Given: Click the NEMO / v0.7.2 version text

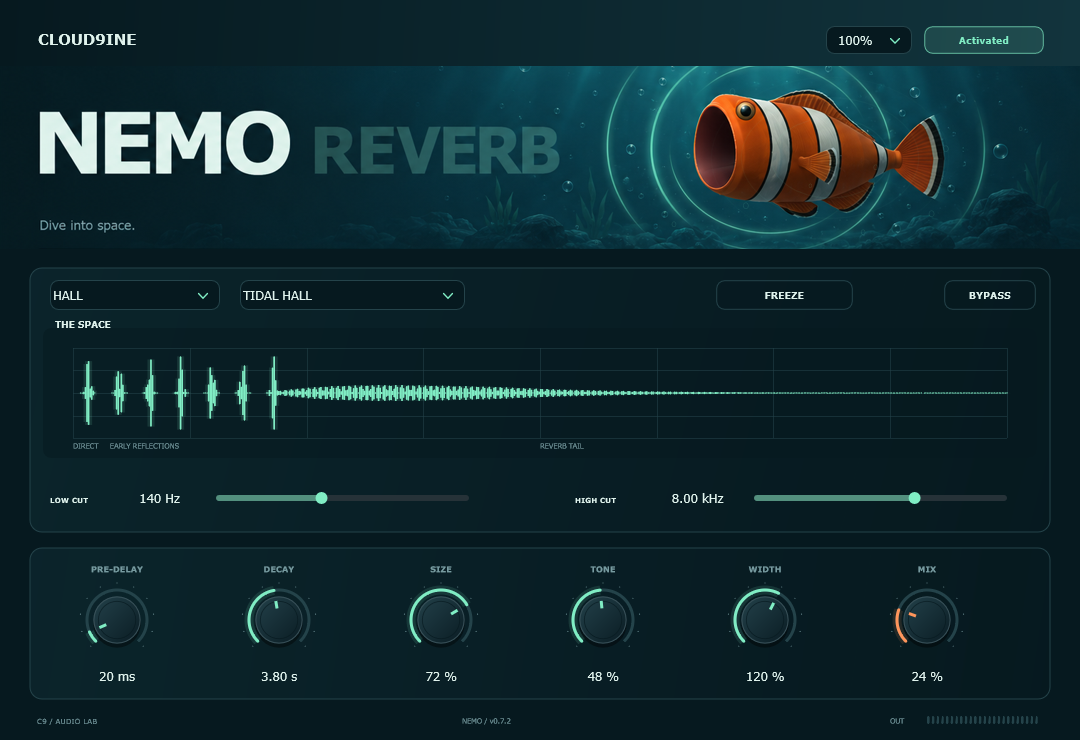Looking at the screenshot, I should click(x=486, y=721).
